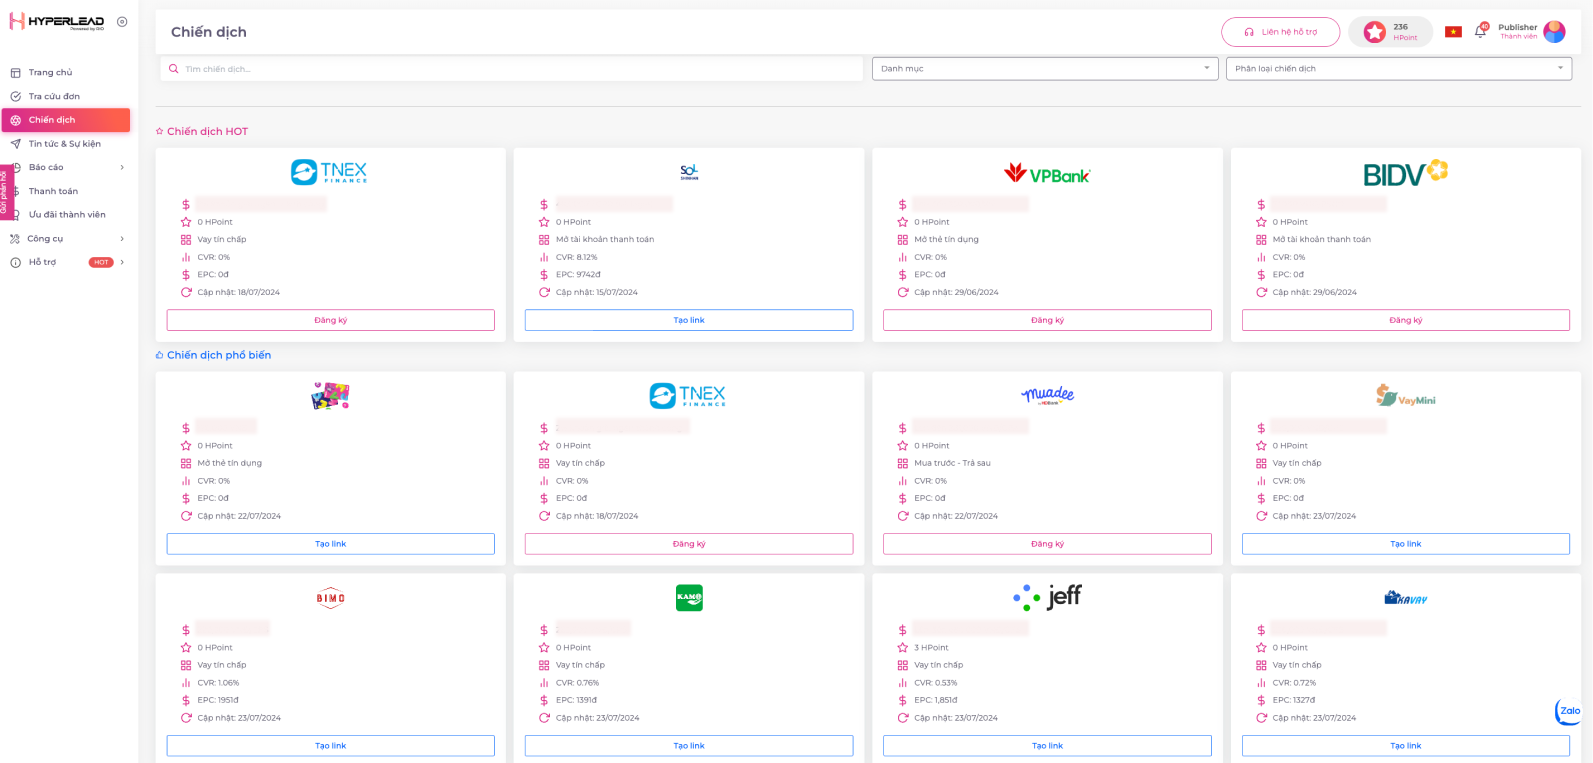Click the Trang chủ home icon
The width and height of the screenshot is (1593, 763).
point(15,73)
